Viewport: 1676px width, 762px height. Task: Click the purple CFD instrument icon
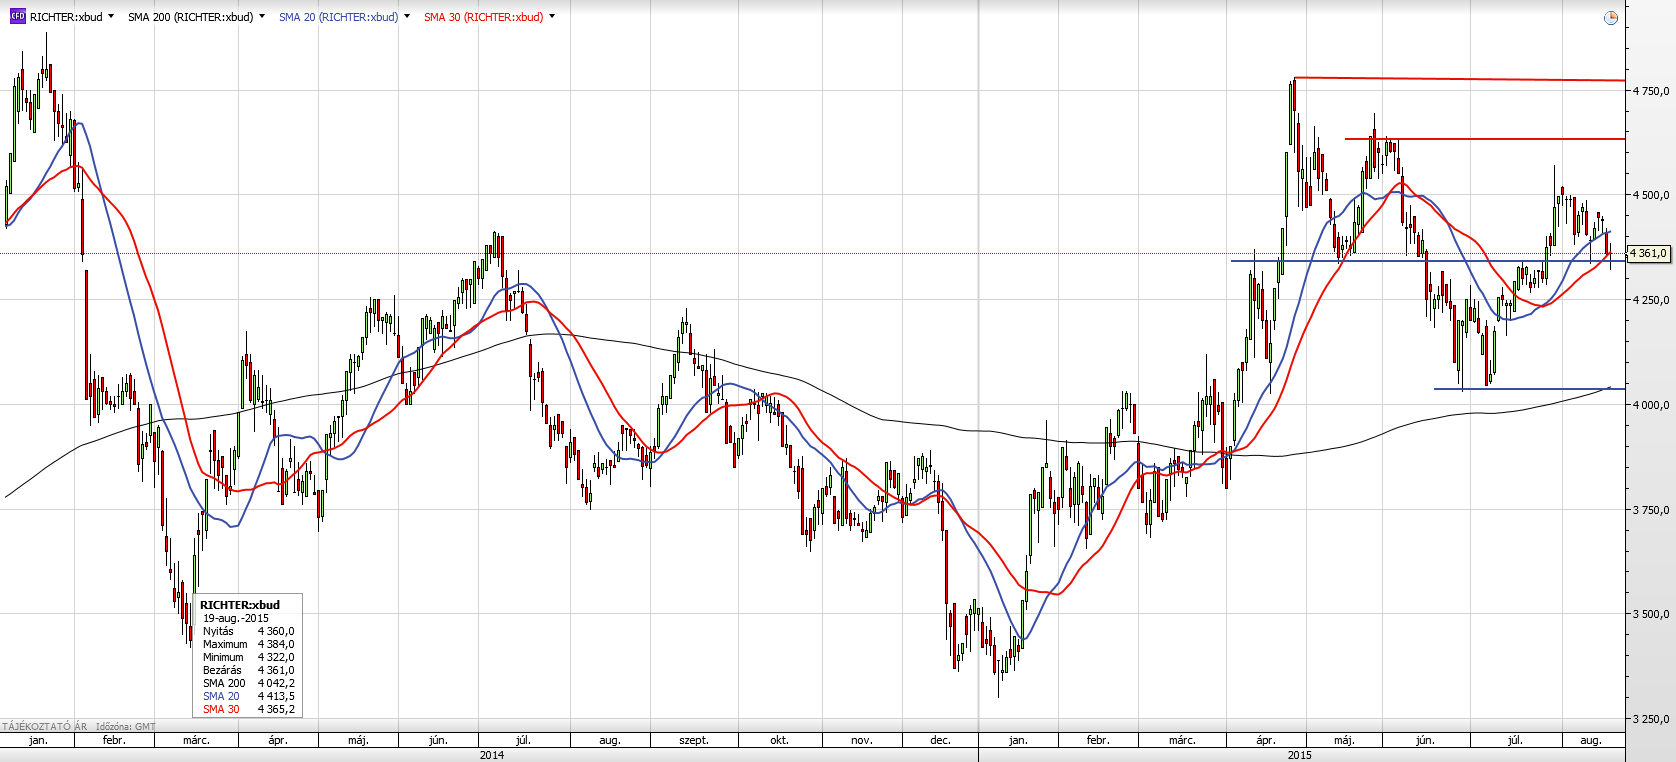click(x=17, y=17)
